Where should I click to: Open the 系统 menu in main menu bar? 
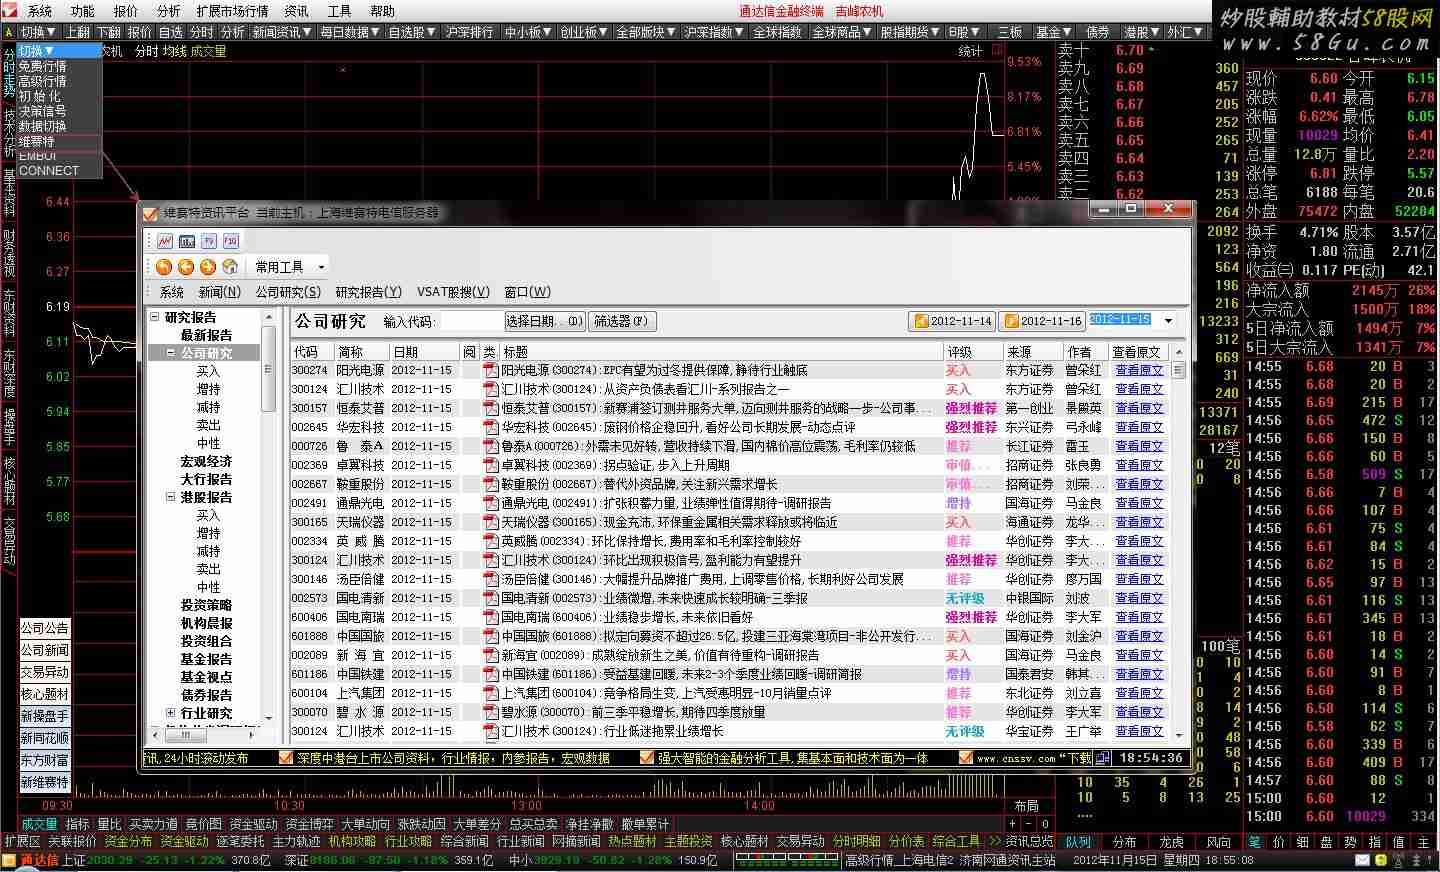tap(40, 11)
